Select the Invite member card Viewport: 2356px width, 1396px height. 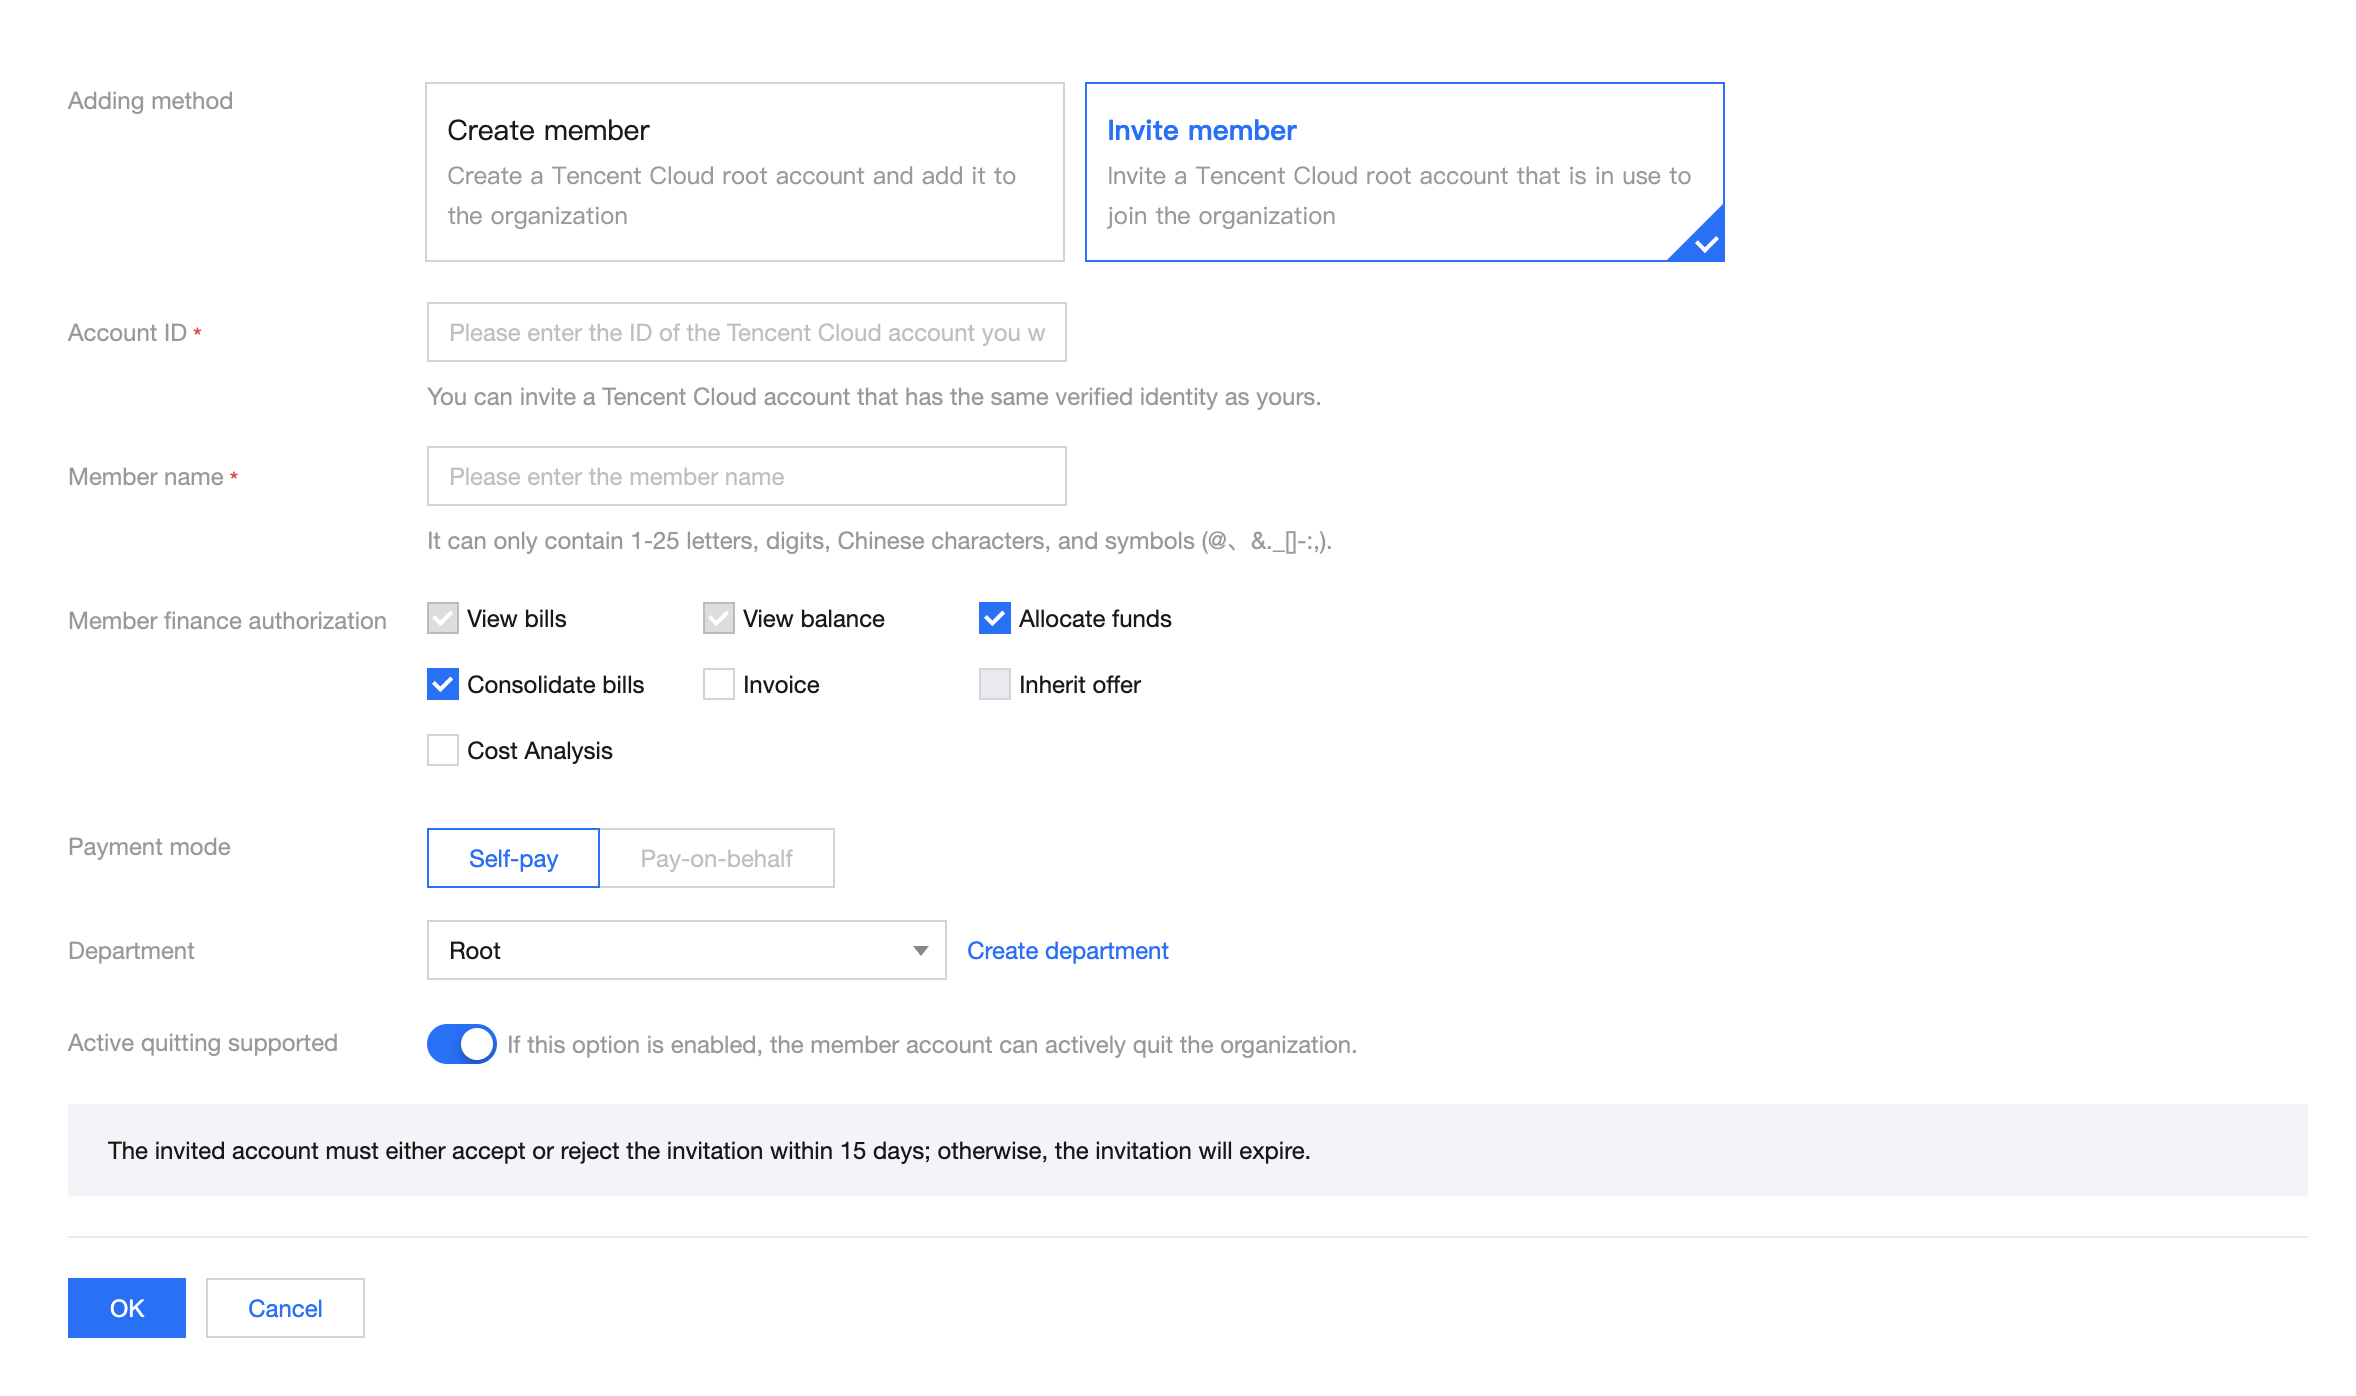pos(1403,172)
